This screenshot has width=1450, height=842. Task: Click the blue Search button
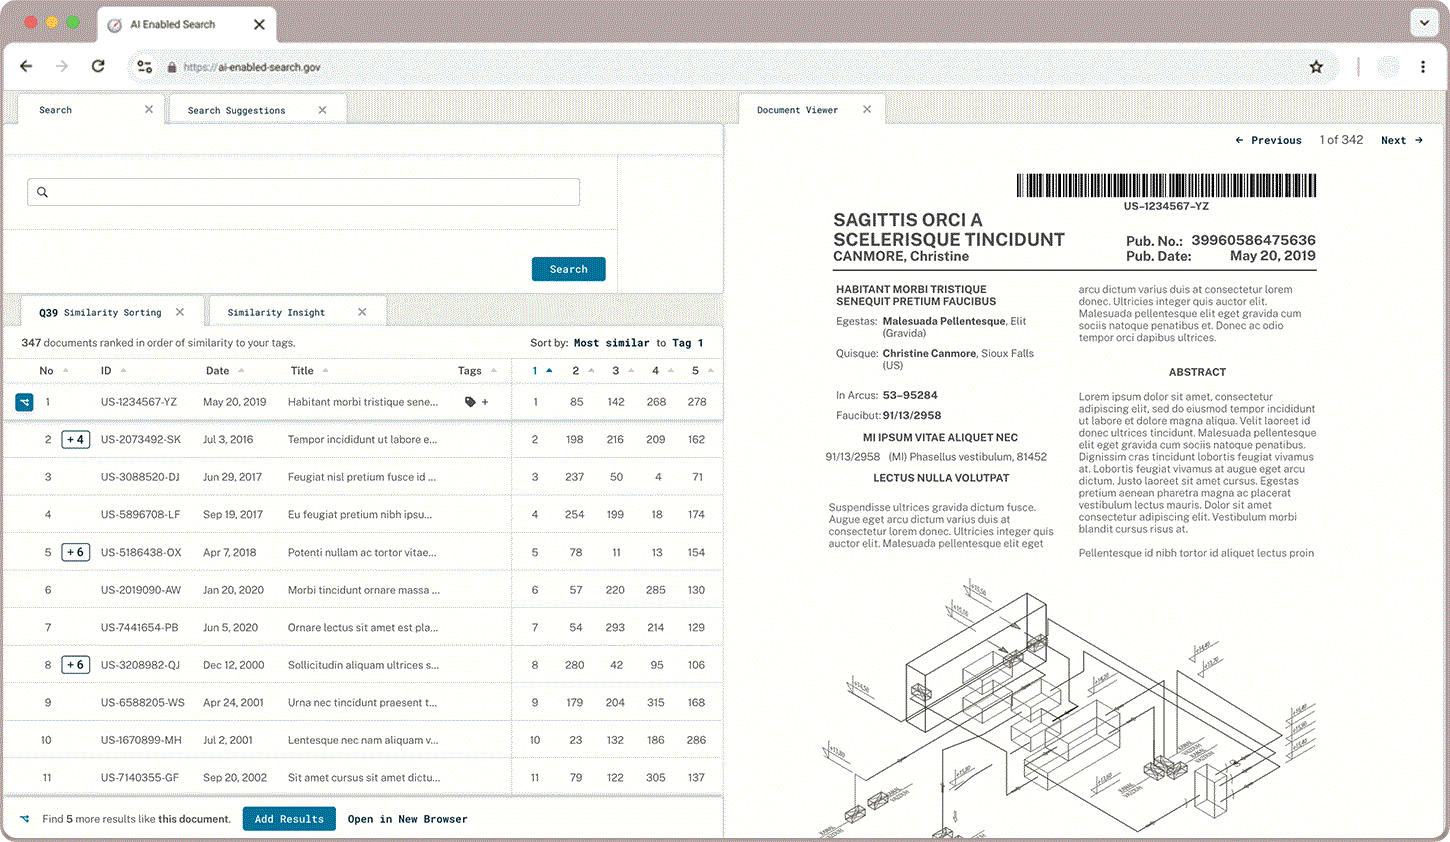pos(568,269)
